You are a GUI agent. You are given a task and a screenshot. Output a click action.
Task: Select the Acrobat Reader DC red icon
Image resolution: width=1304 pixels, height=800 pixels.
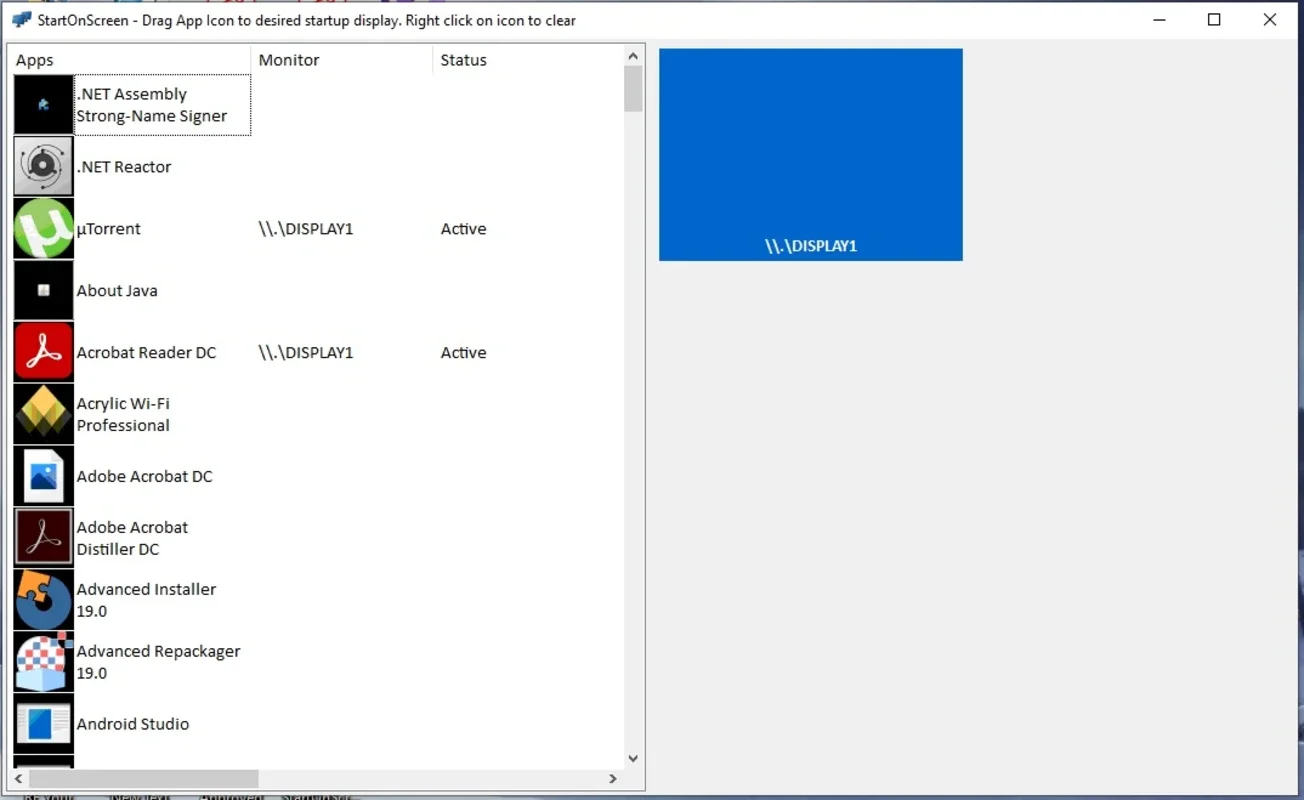(44, 353)
